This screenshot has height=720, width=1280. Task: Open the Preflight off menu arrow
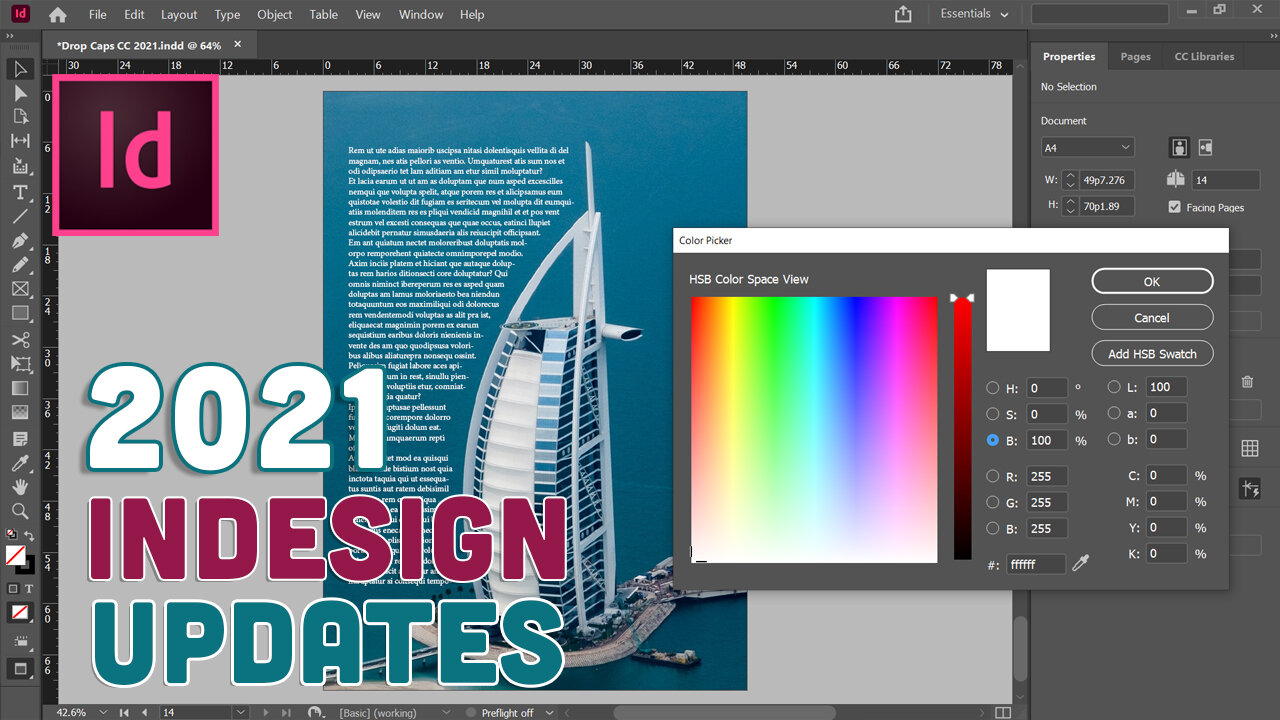tap(547, 713)
